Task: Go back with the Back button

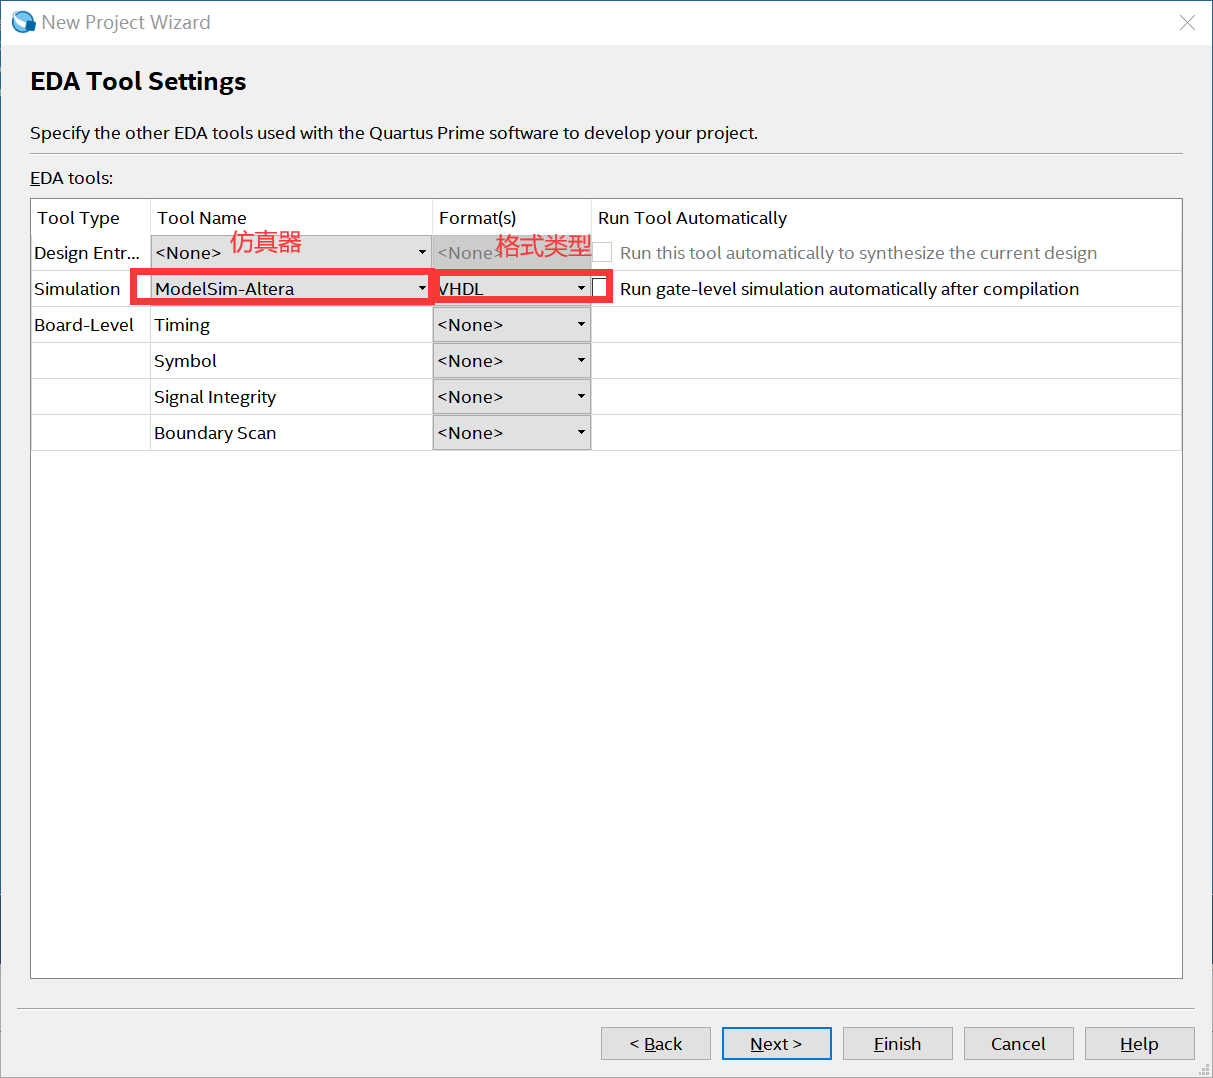Action: (x=655, y=1044)
